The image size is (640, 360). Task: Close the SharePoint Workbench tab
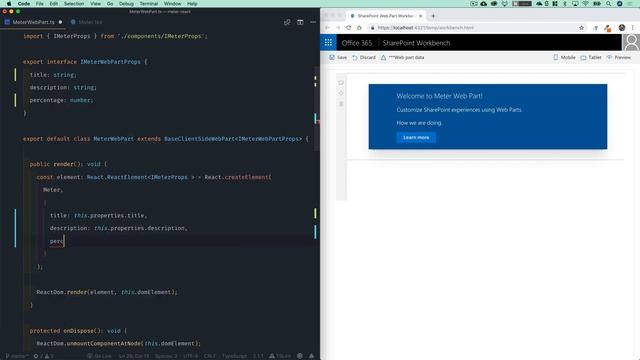tap(420, 16)
